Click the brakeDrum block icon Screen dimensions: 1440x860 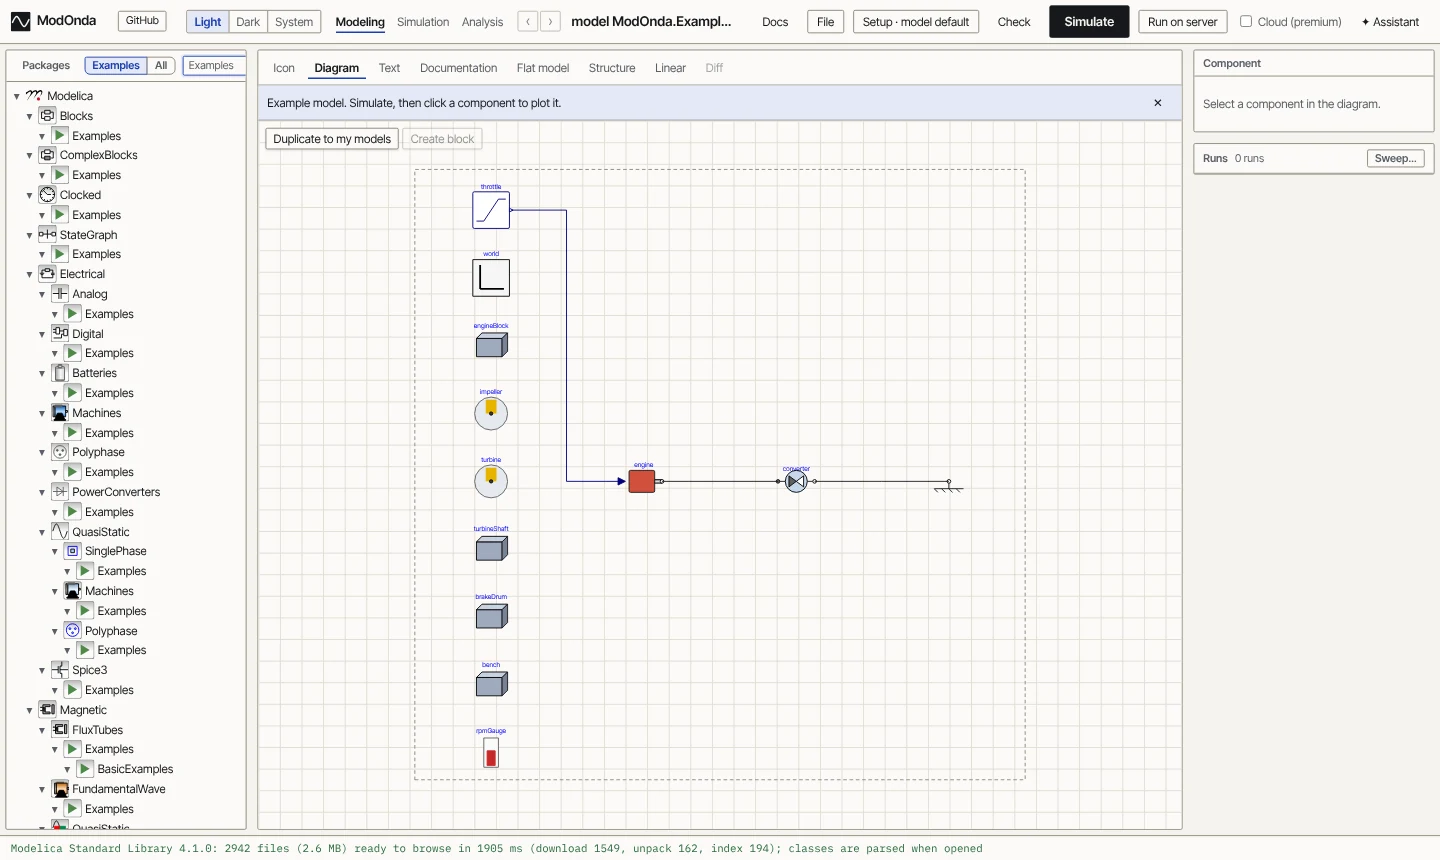pos(491,616)
